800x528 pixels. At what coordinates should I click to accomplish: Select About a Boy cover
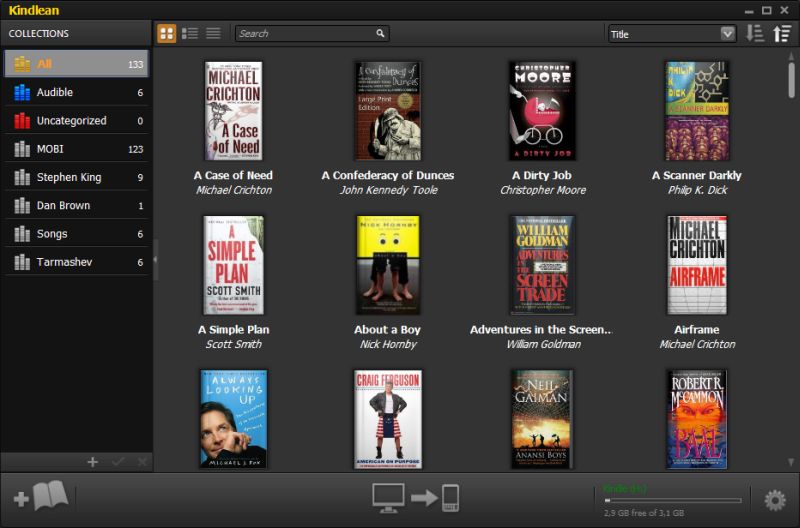[388, 265]
